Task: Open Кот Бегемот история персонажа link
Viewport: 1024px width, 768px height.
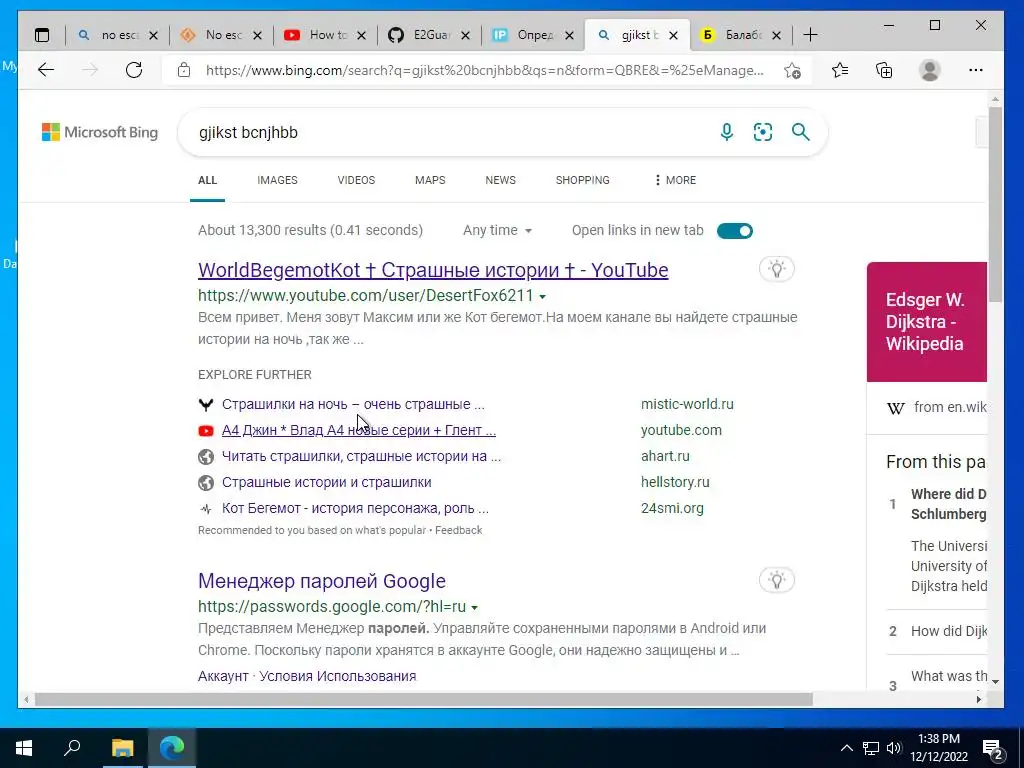Action: (355, 508)
